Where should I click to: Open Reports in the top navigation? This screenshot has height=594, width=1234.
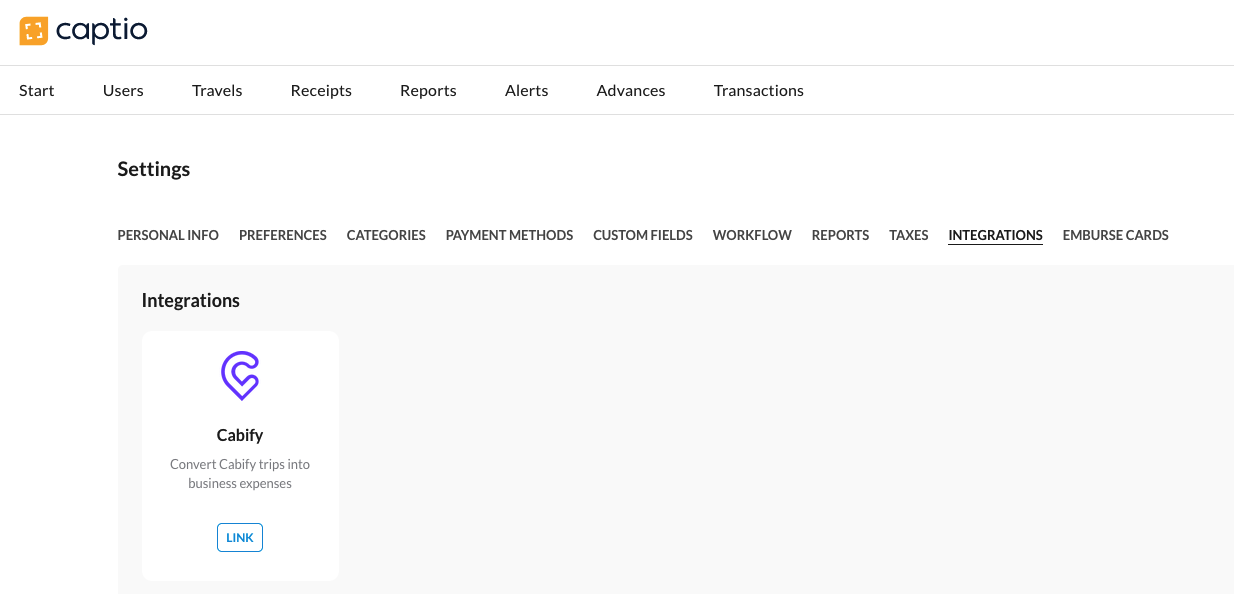click(428, 90)
